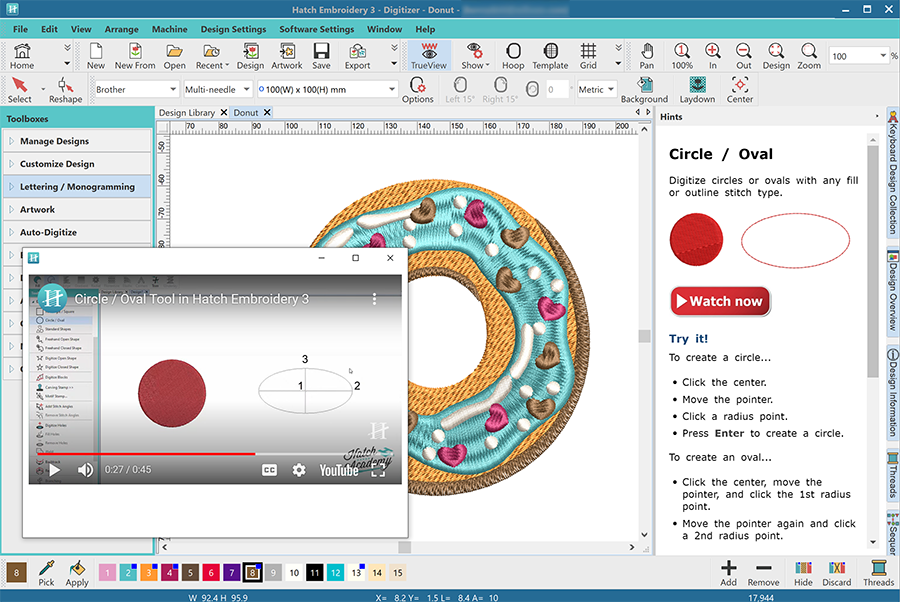Image resolution: width=900 pixels, height=602 pixels.
Task: Select the Reshape tool
Action: point(66,89)
